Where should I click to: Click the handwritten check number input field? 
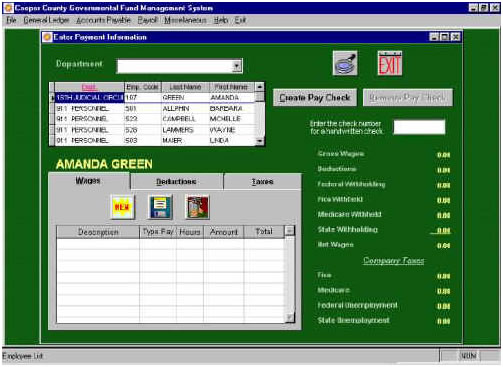[419, 127]
